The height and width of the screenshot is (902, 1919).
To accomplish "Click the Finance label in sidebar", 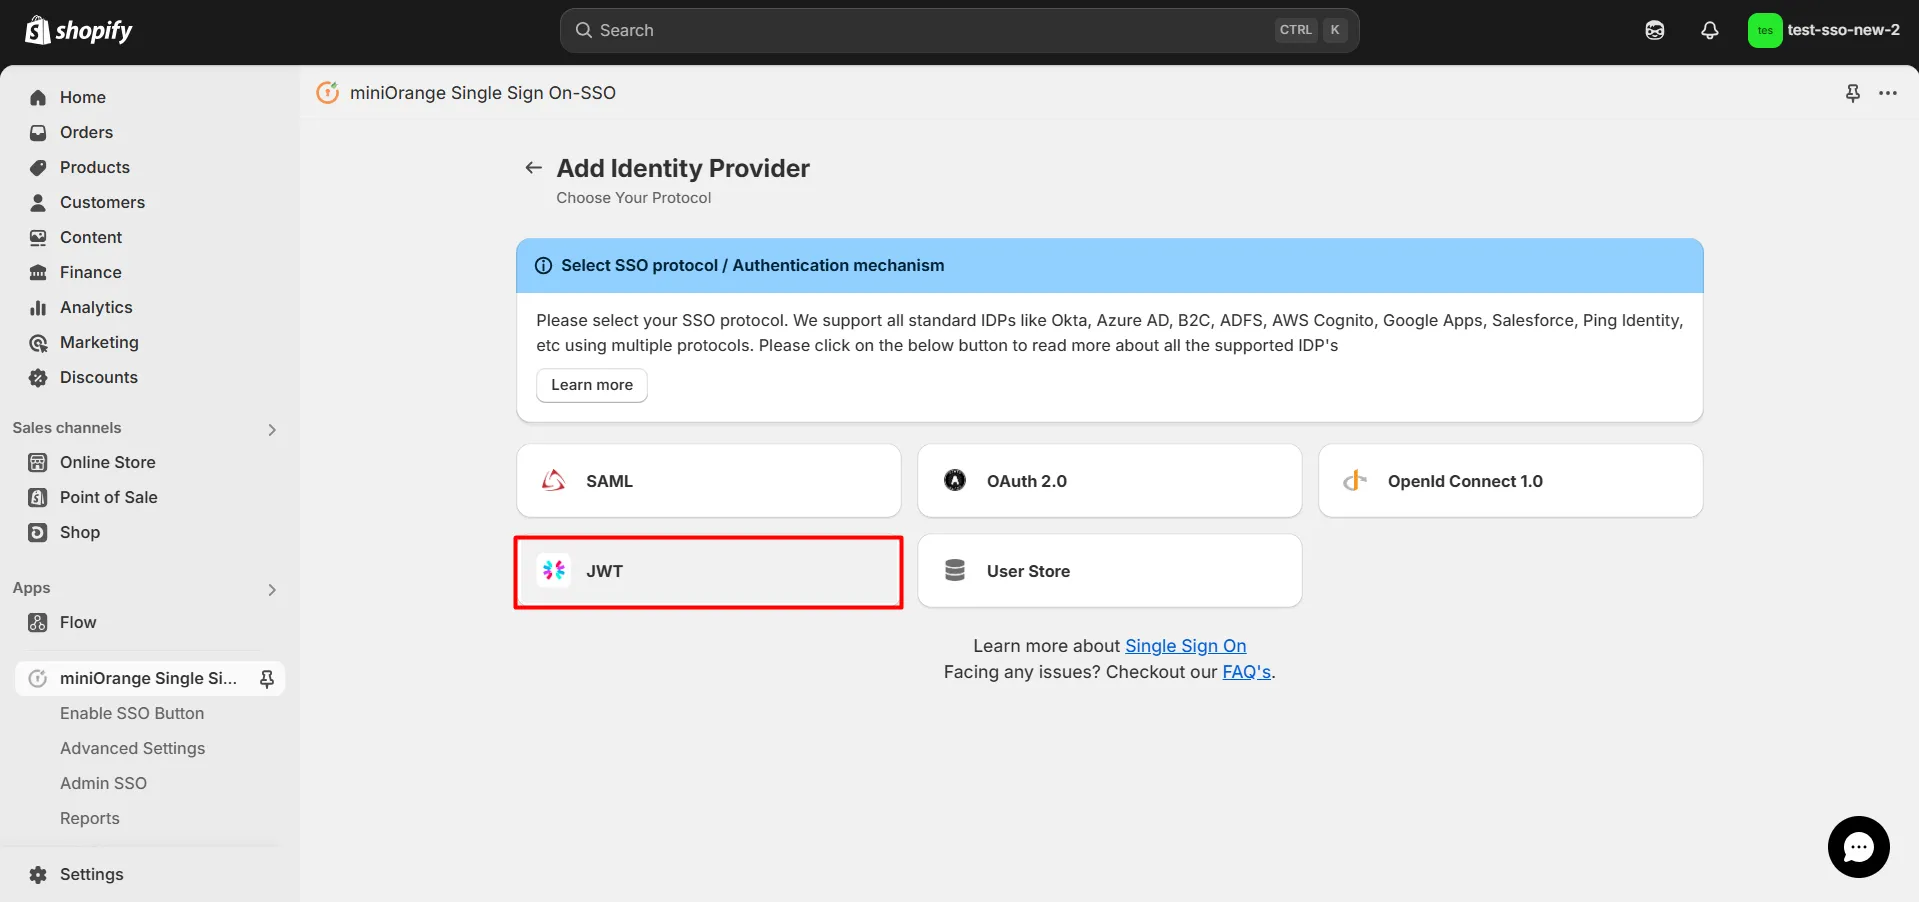I will coord(91,272).
